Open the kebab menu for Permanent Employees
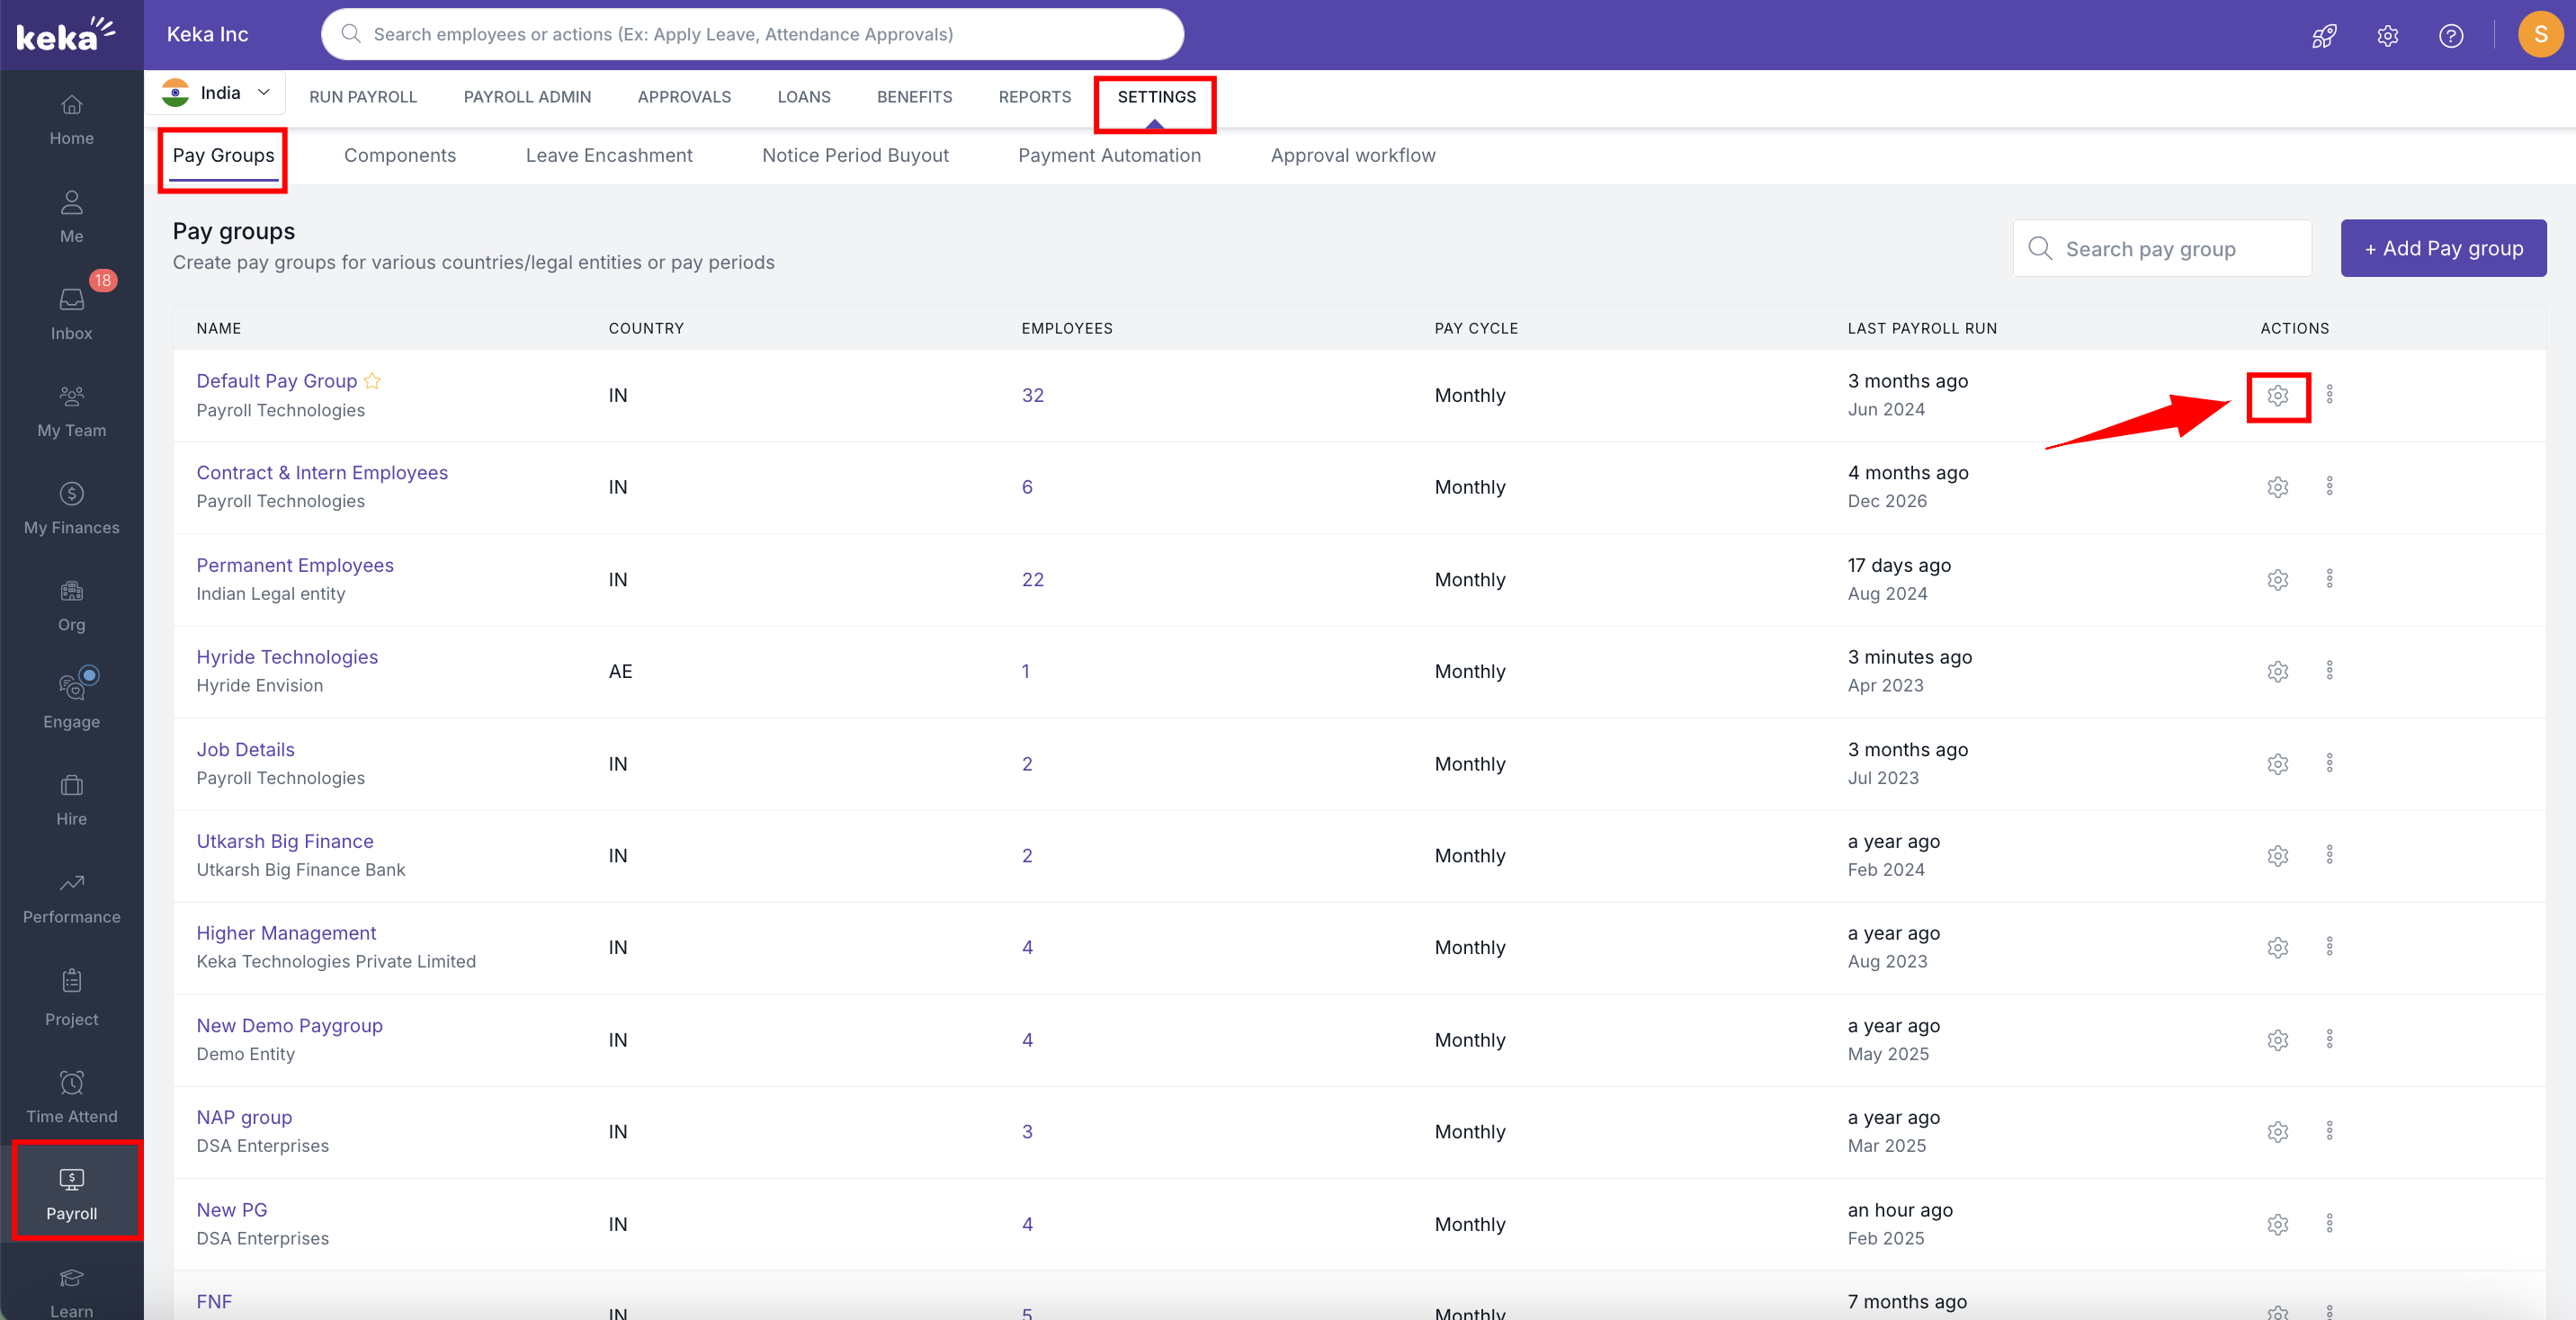2576x1320 pixels. 2330,579
